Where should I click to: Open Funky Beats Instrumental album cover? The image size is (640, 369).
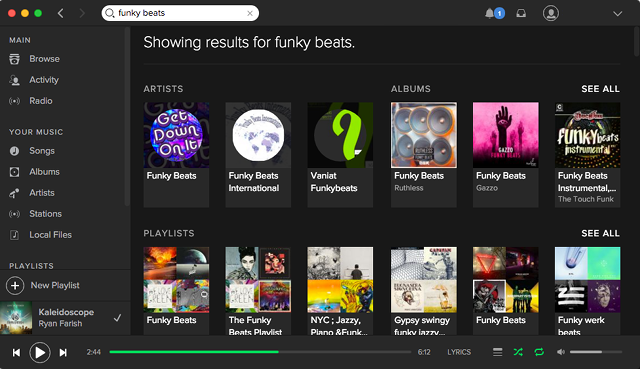point(588,135)
